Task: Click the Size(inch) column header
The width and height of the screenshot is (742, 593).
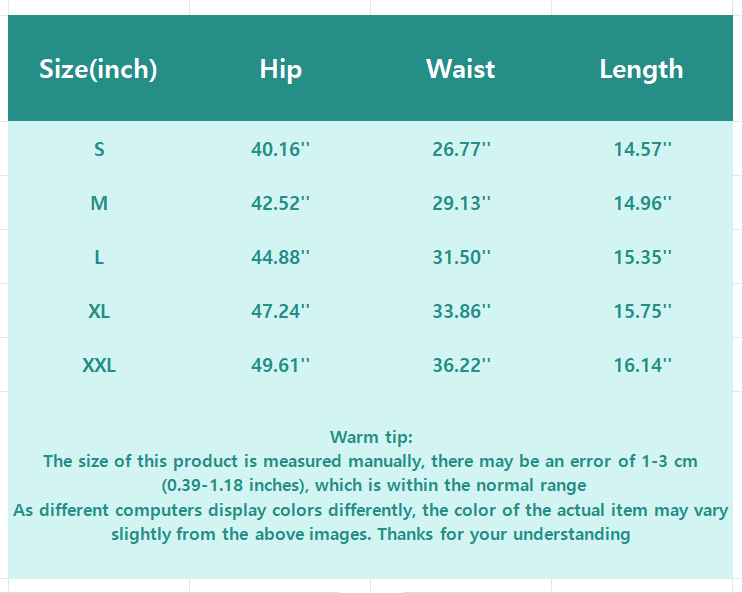Action: 98,69
